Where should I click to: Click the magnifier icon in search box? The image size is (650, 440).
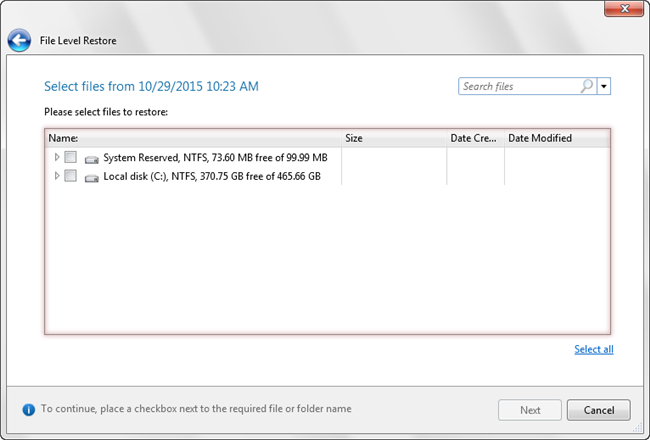[586, 86]
